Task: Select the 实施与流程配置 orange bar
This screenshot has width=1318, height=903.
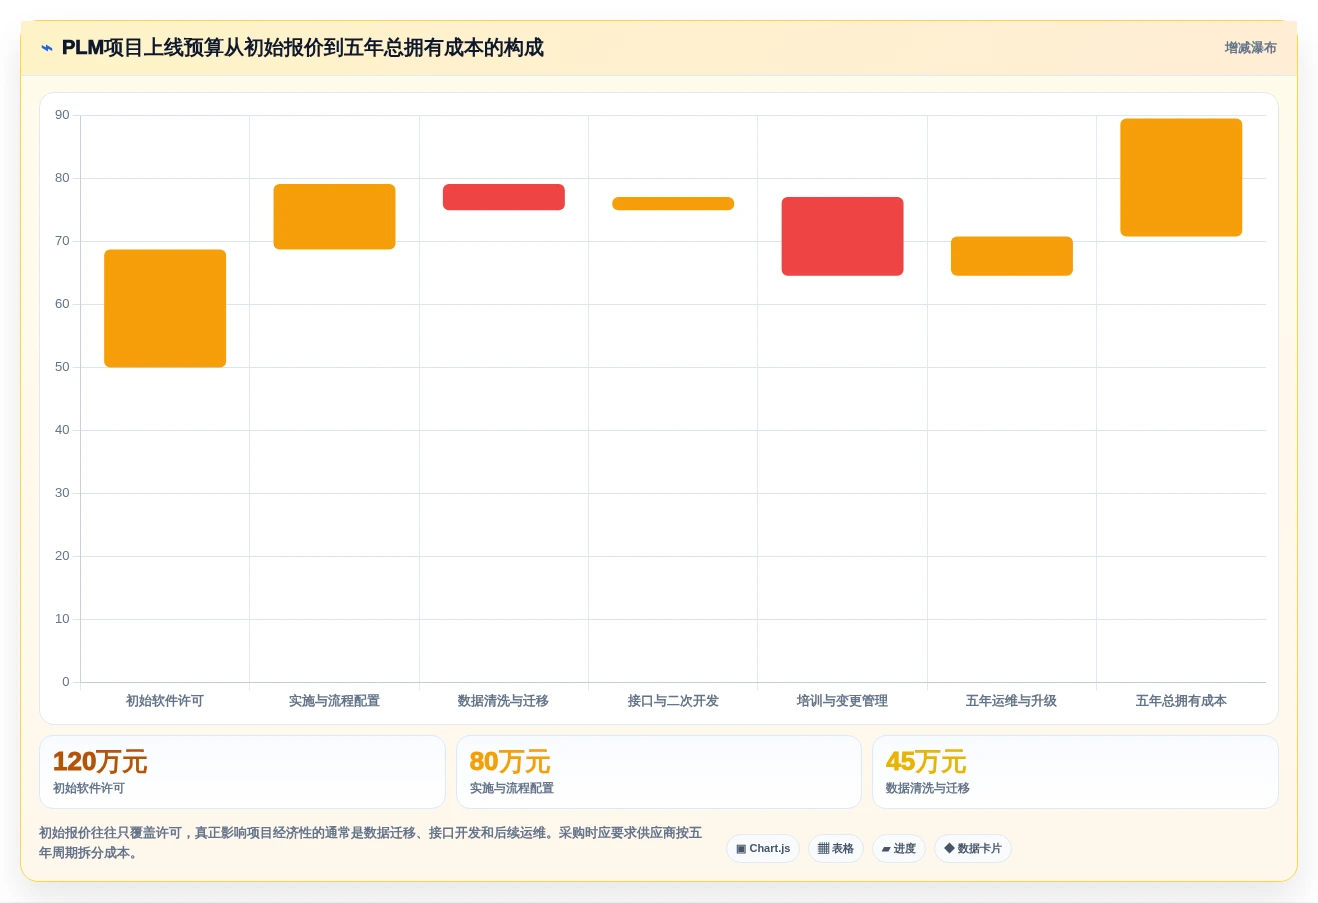Action: pos(334,216)
